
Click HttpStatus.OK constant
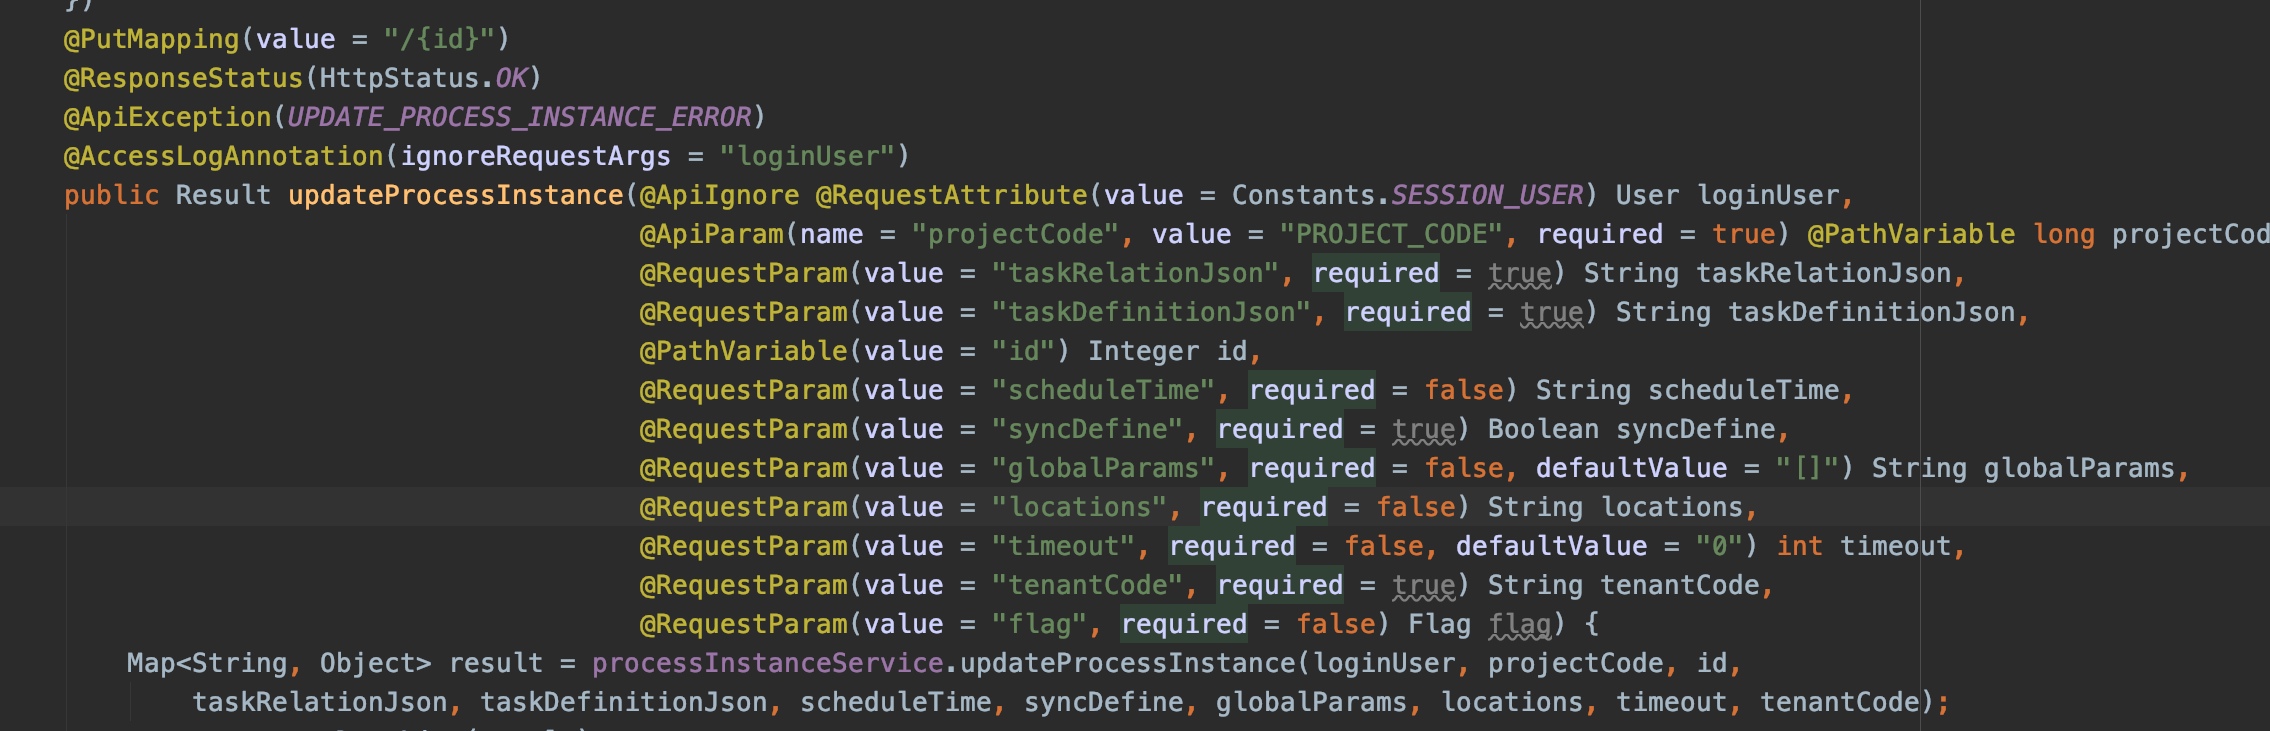pyautogui.click(x=424, y=78)
